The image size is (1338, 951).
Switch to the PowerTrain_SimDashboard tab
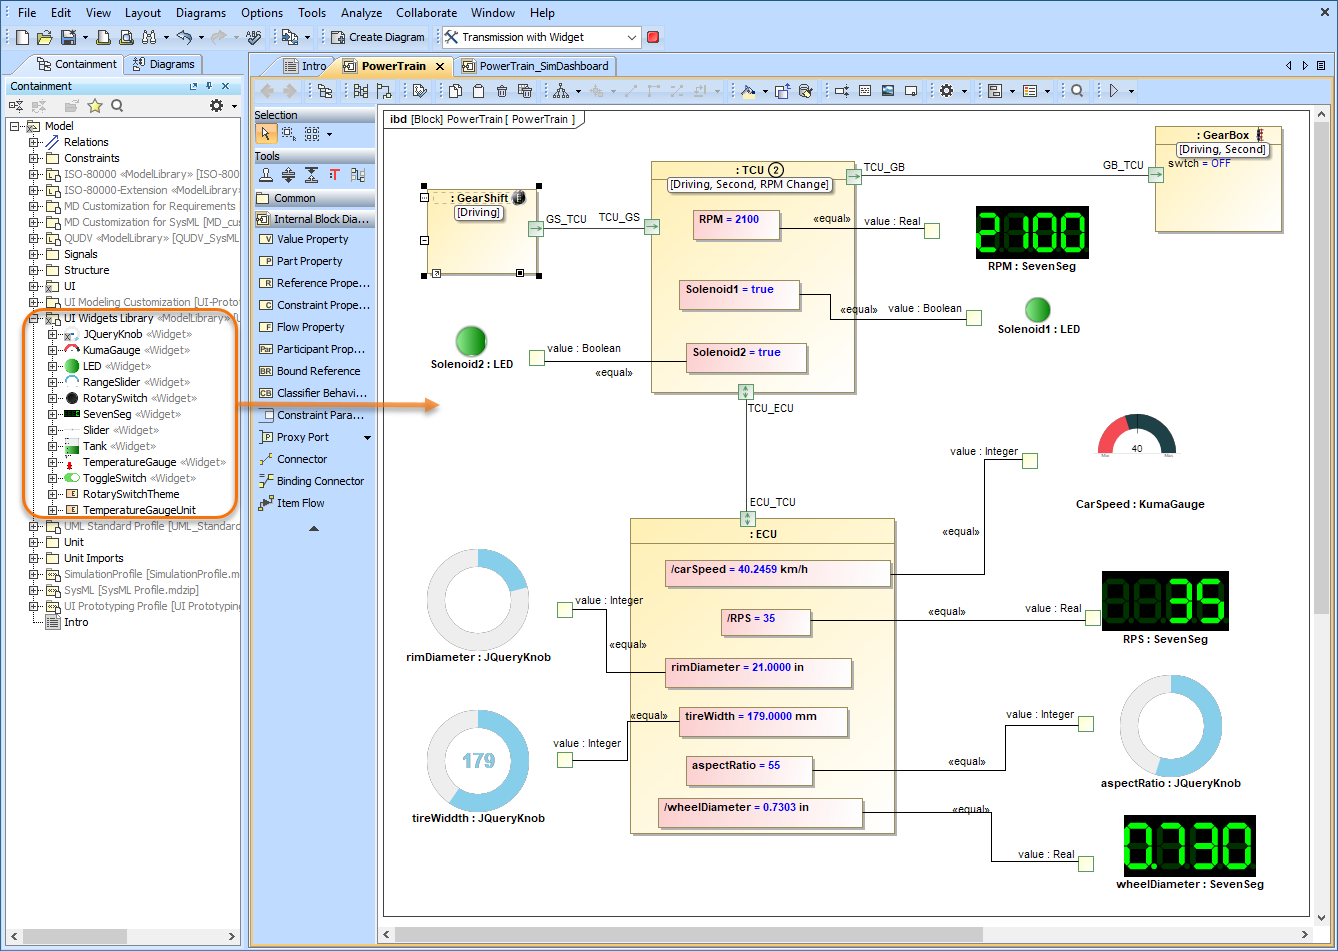click(x=543, y=66)
